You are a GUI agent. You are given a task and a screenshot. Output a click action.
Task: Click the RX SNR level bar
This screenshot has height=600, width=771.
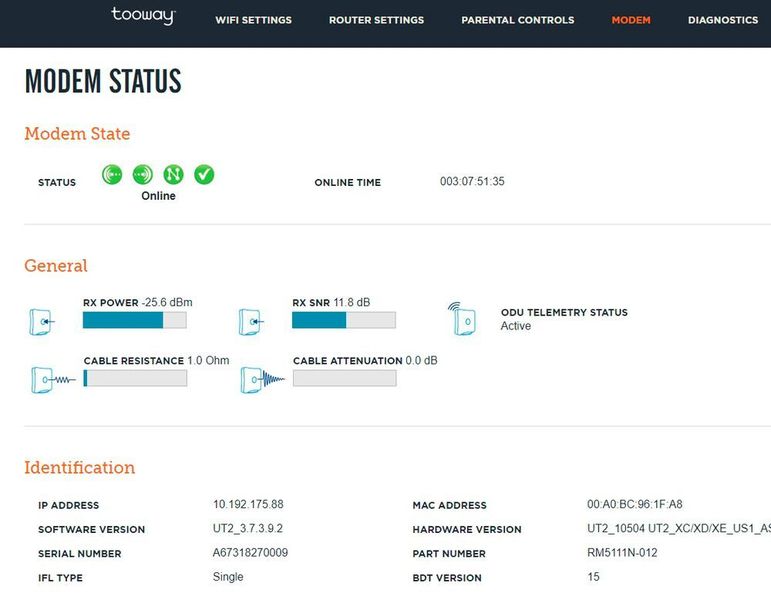pyautogui.click(x=343, y=320)
